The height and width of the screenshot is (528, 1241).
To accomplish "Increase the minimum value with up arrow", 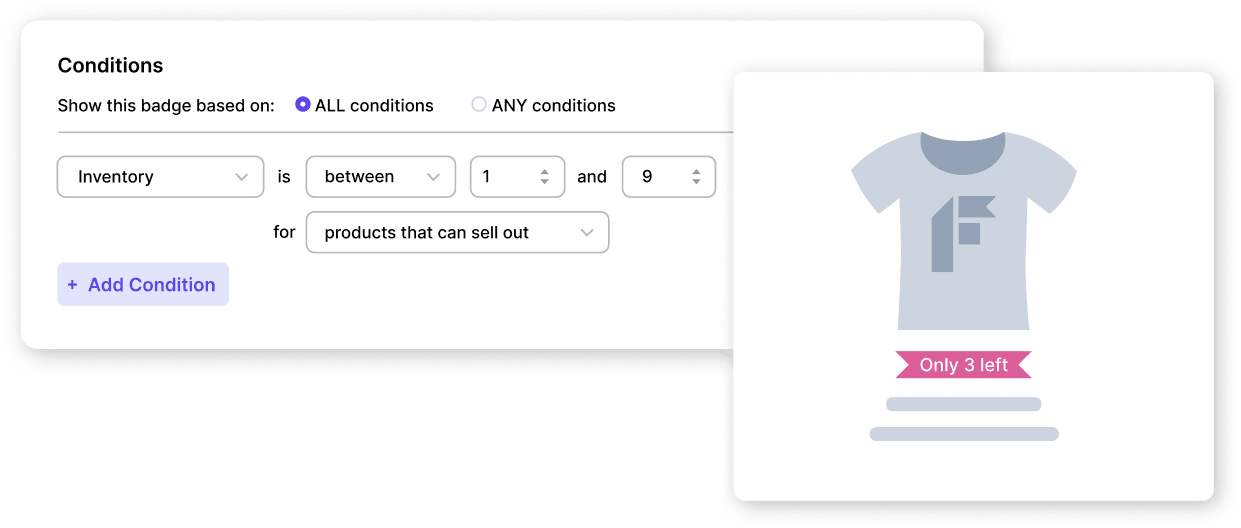I will (x=545, y=171).
